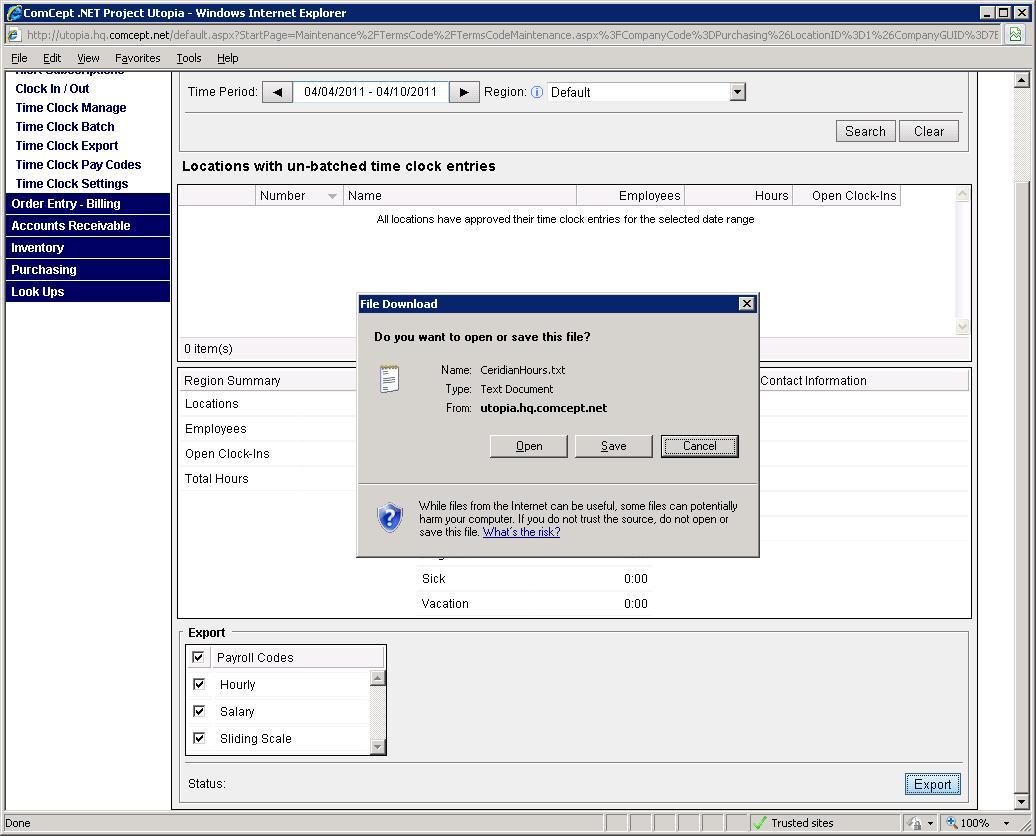Click the Region info icon
The width and height of the screenshot is (1036, 836).
(x=537, y=92)
